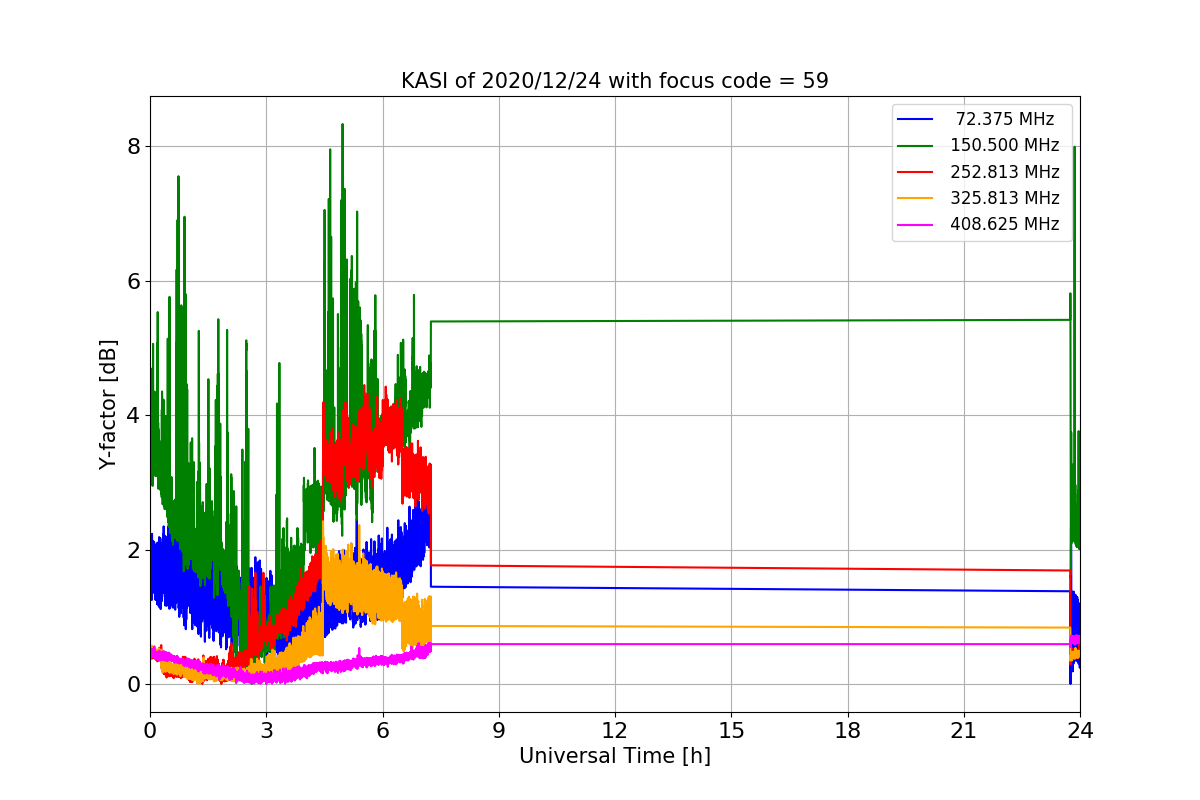Click x-axis tick label 12
The image size is (1200, 800).
point(615,731)
